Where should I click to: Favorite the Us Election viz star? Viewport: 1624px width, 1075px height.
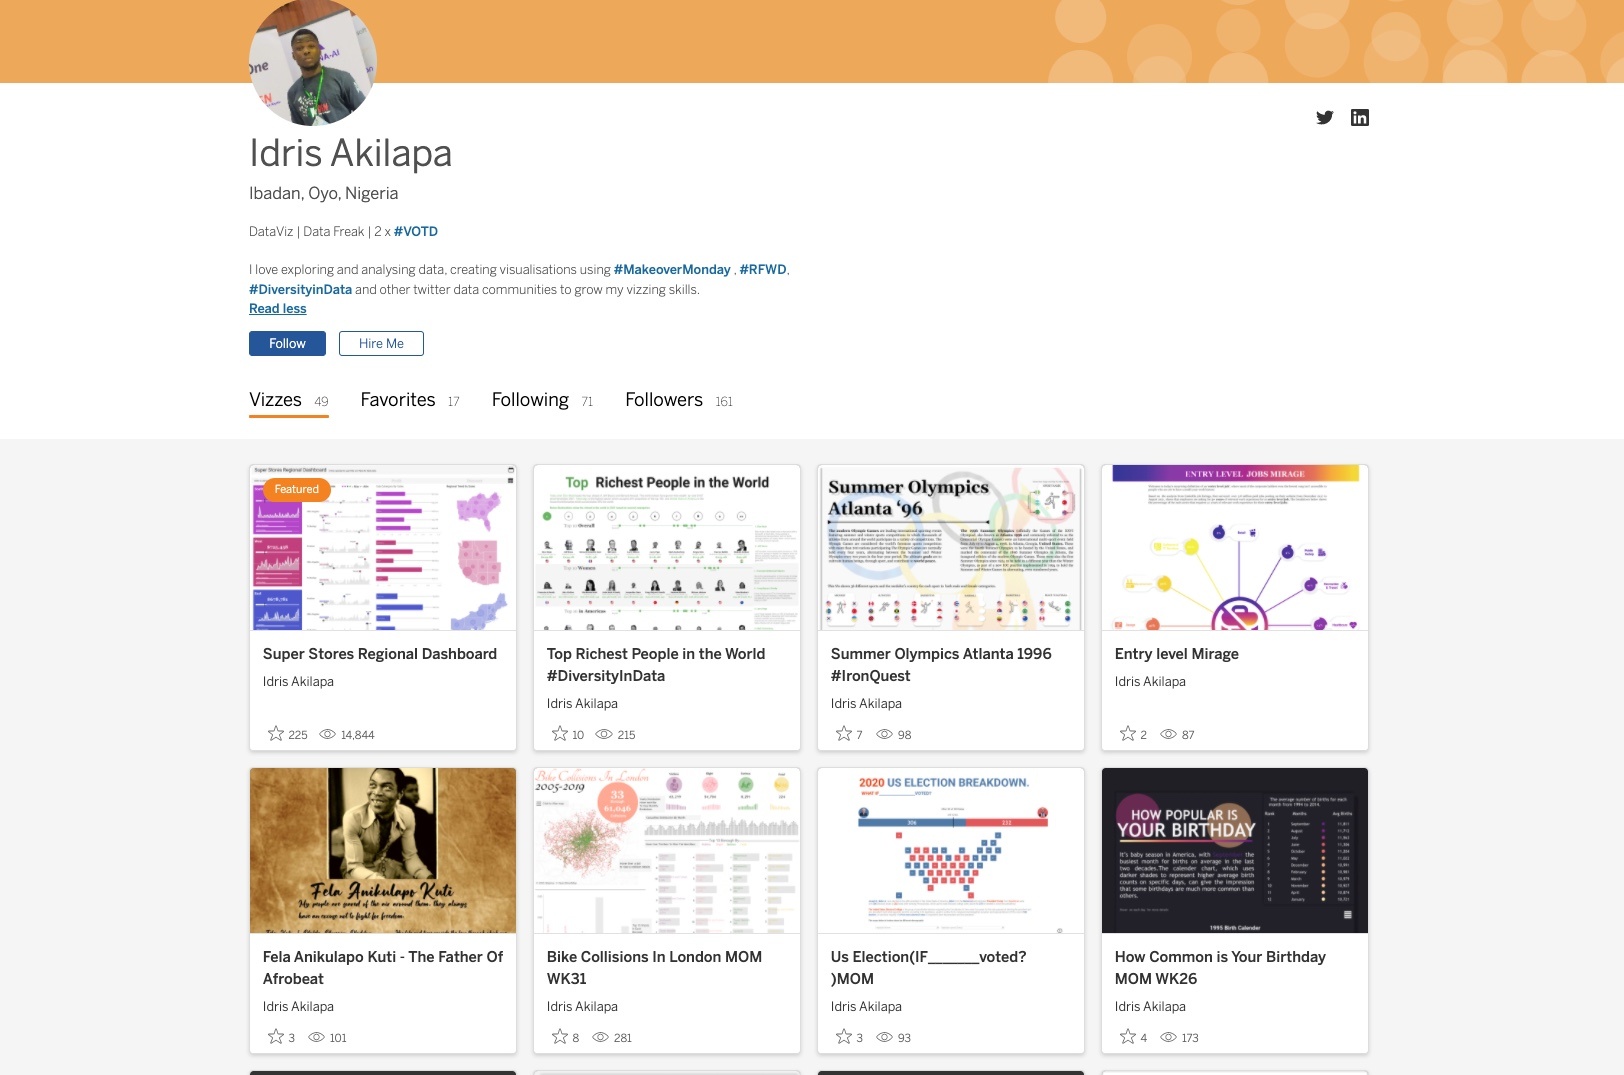click(843, 1037)
